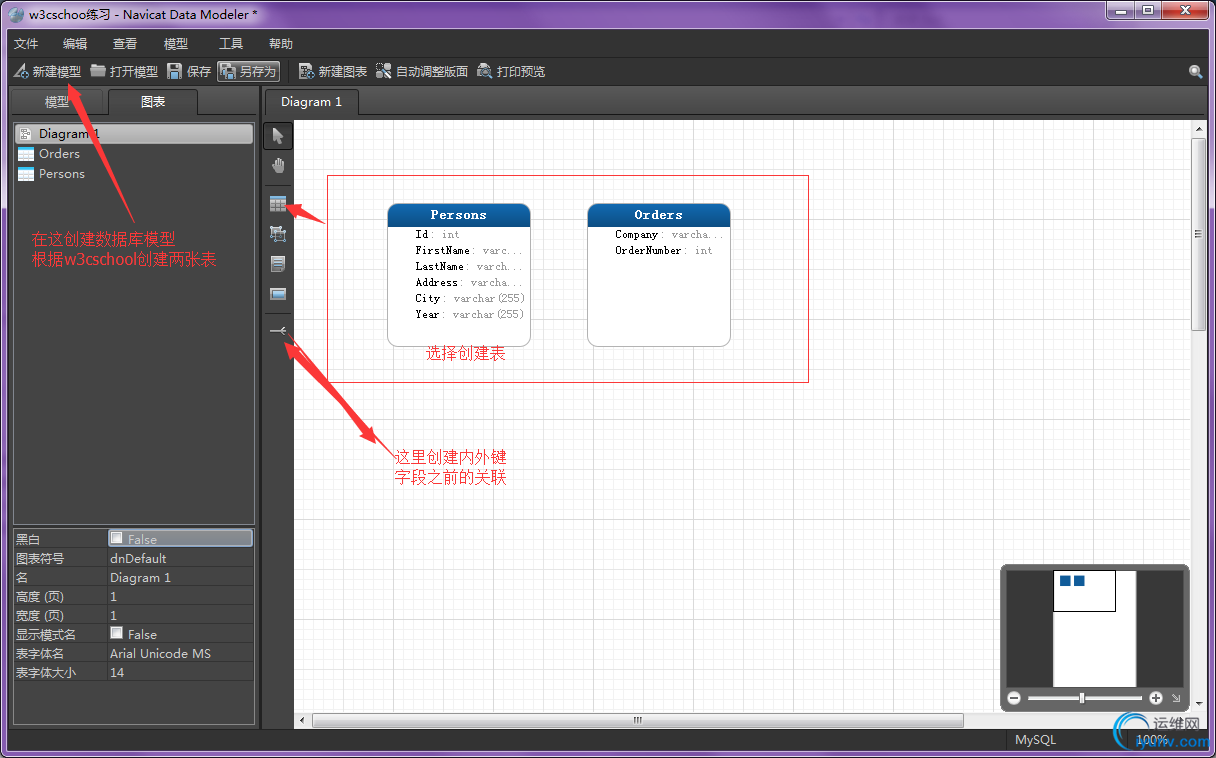Choose the layer tool icon

278,234
